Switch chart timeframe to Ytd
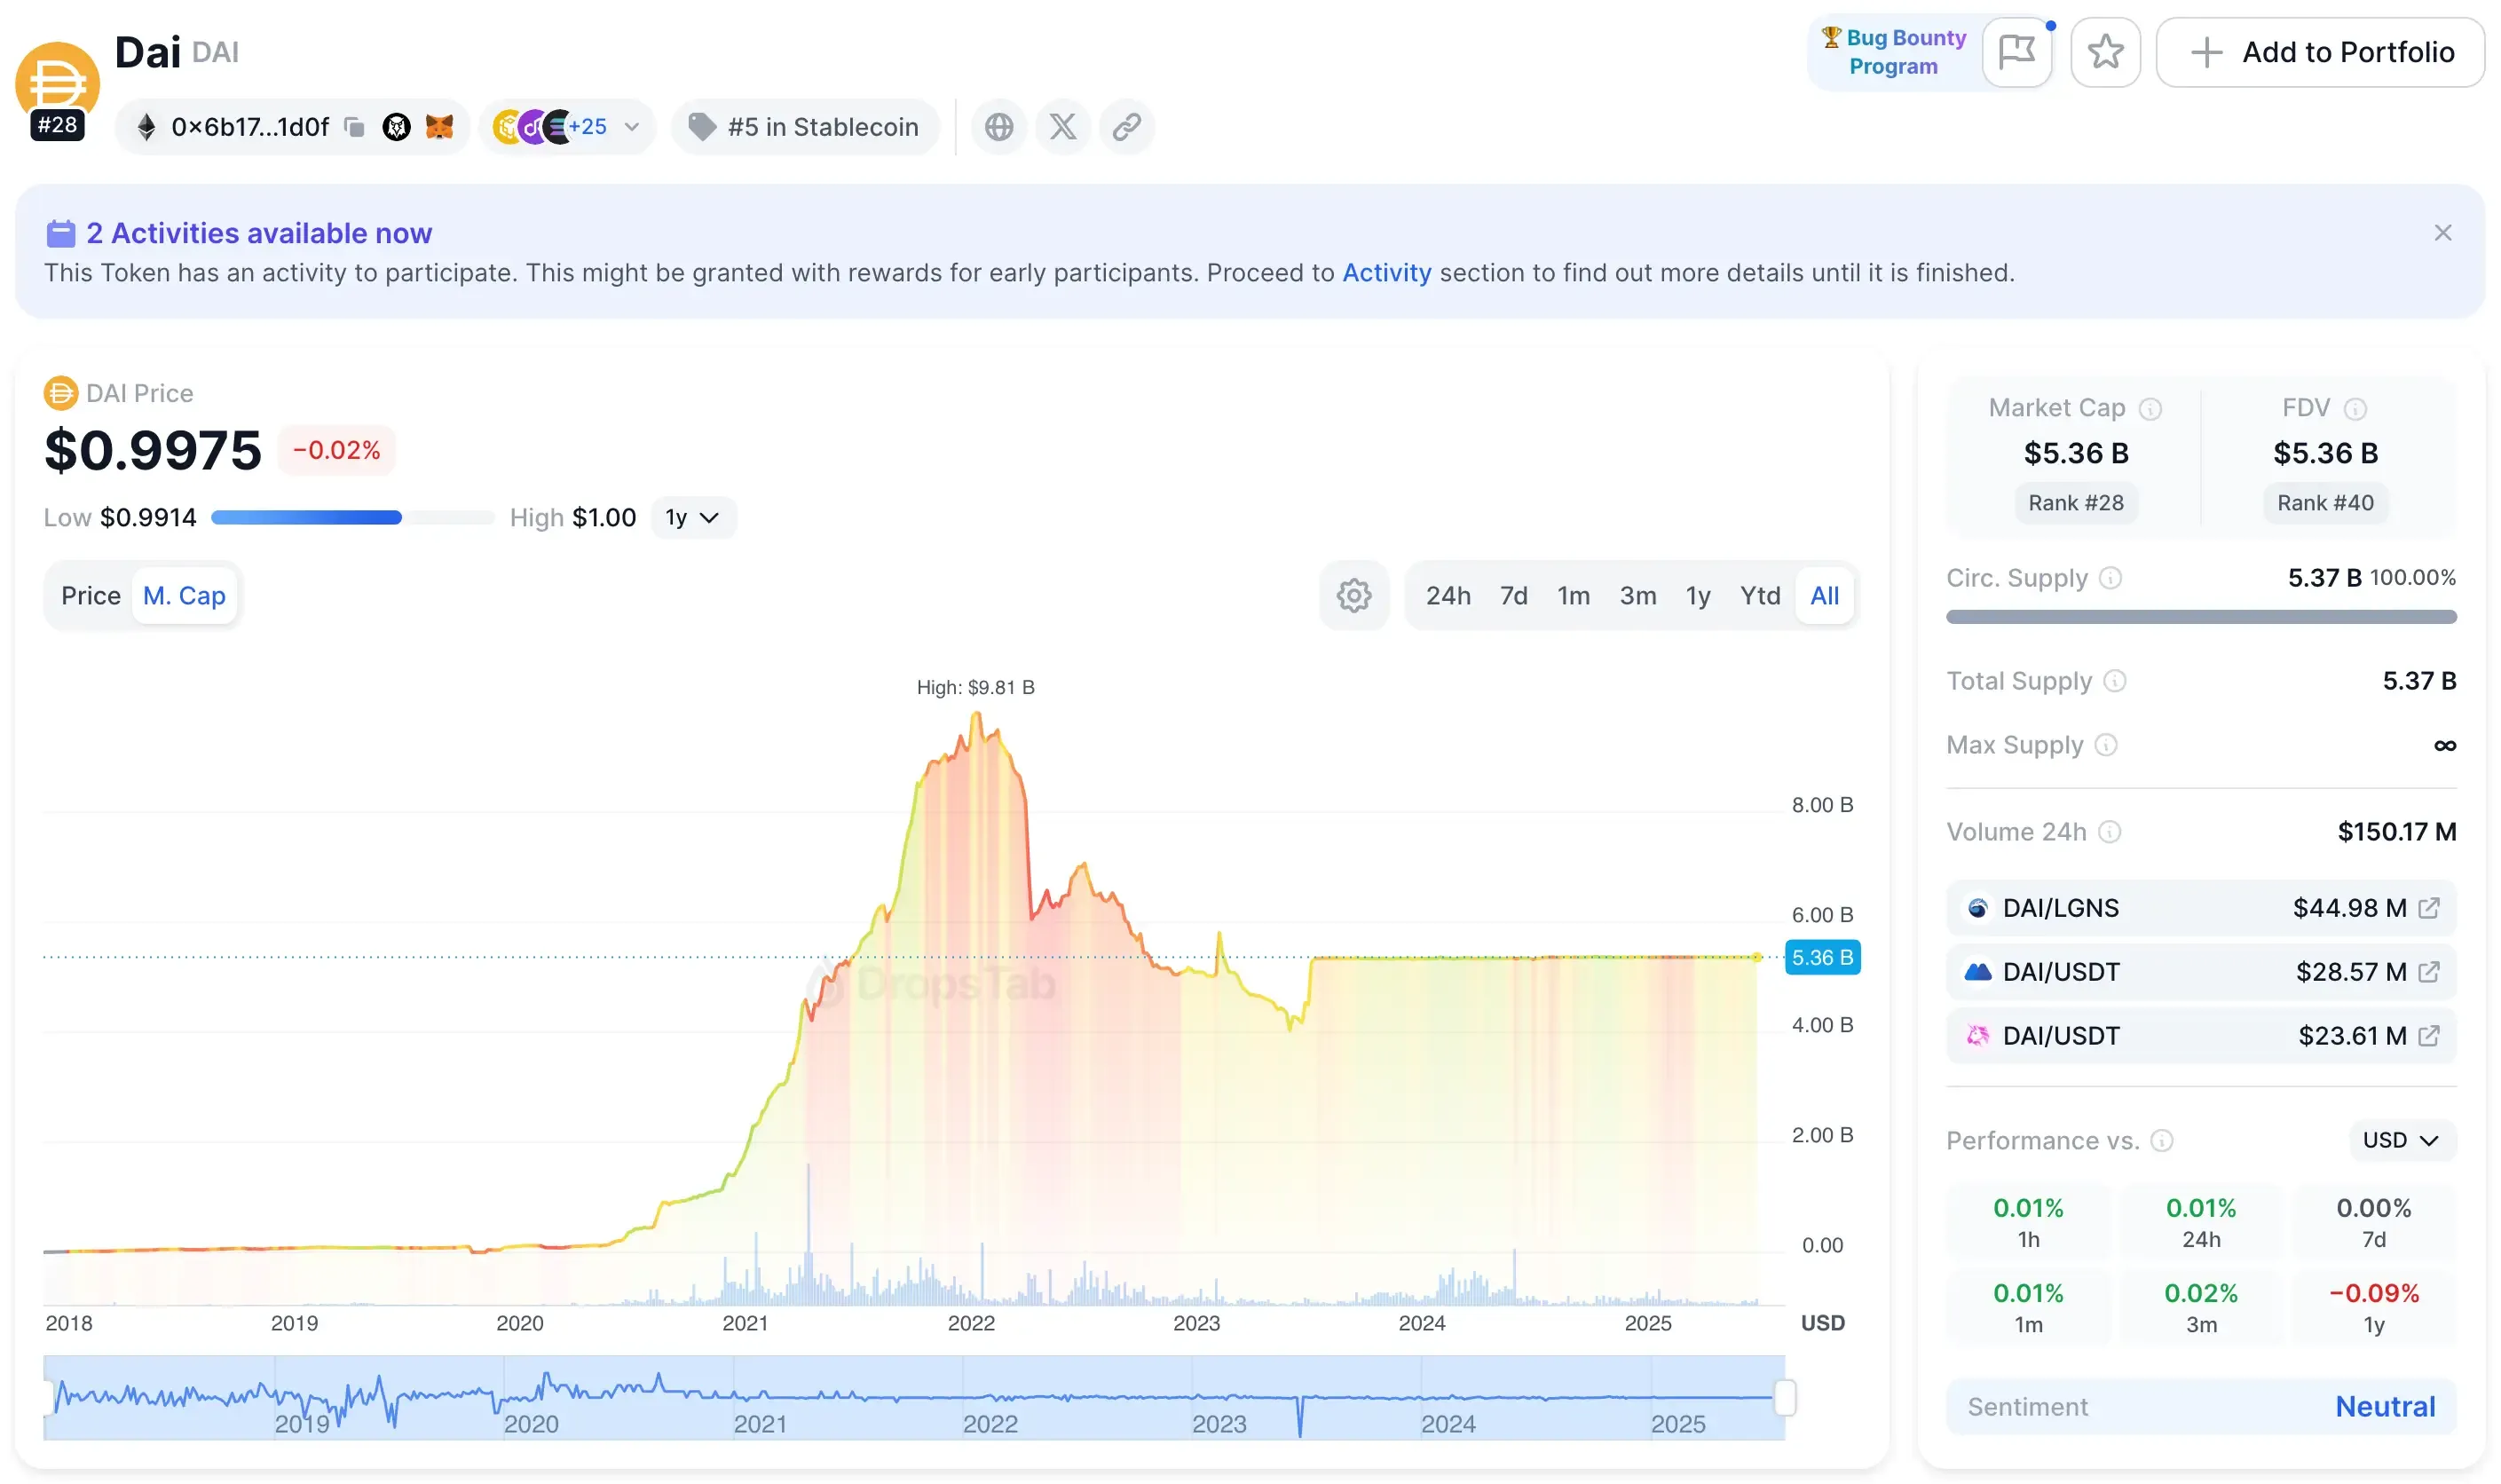 (1760, 595)
